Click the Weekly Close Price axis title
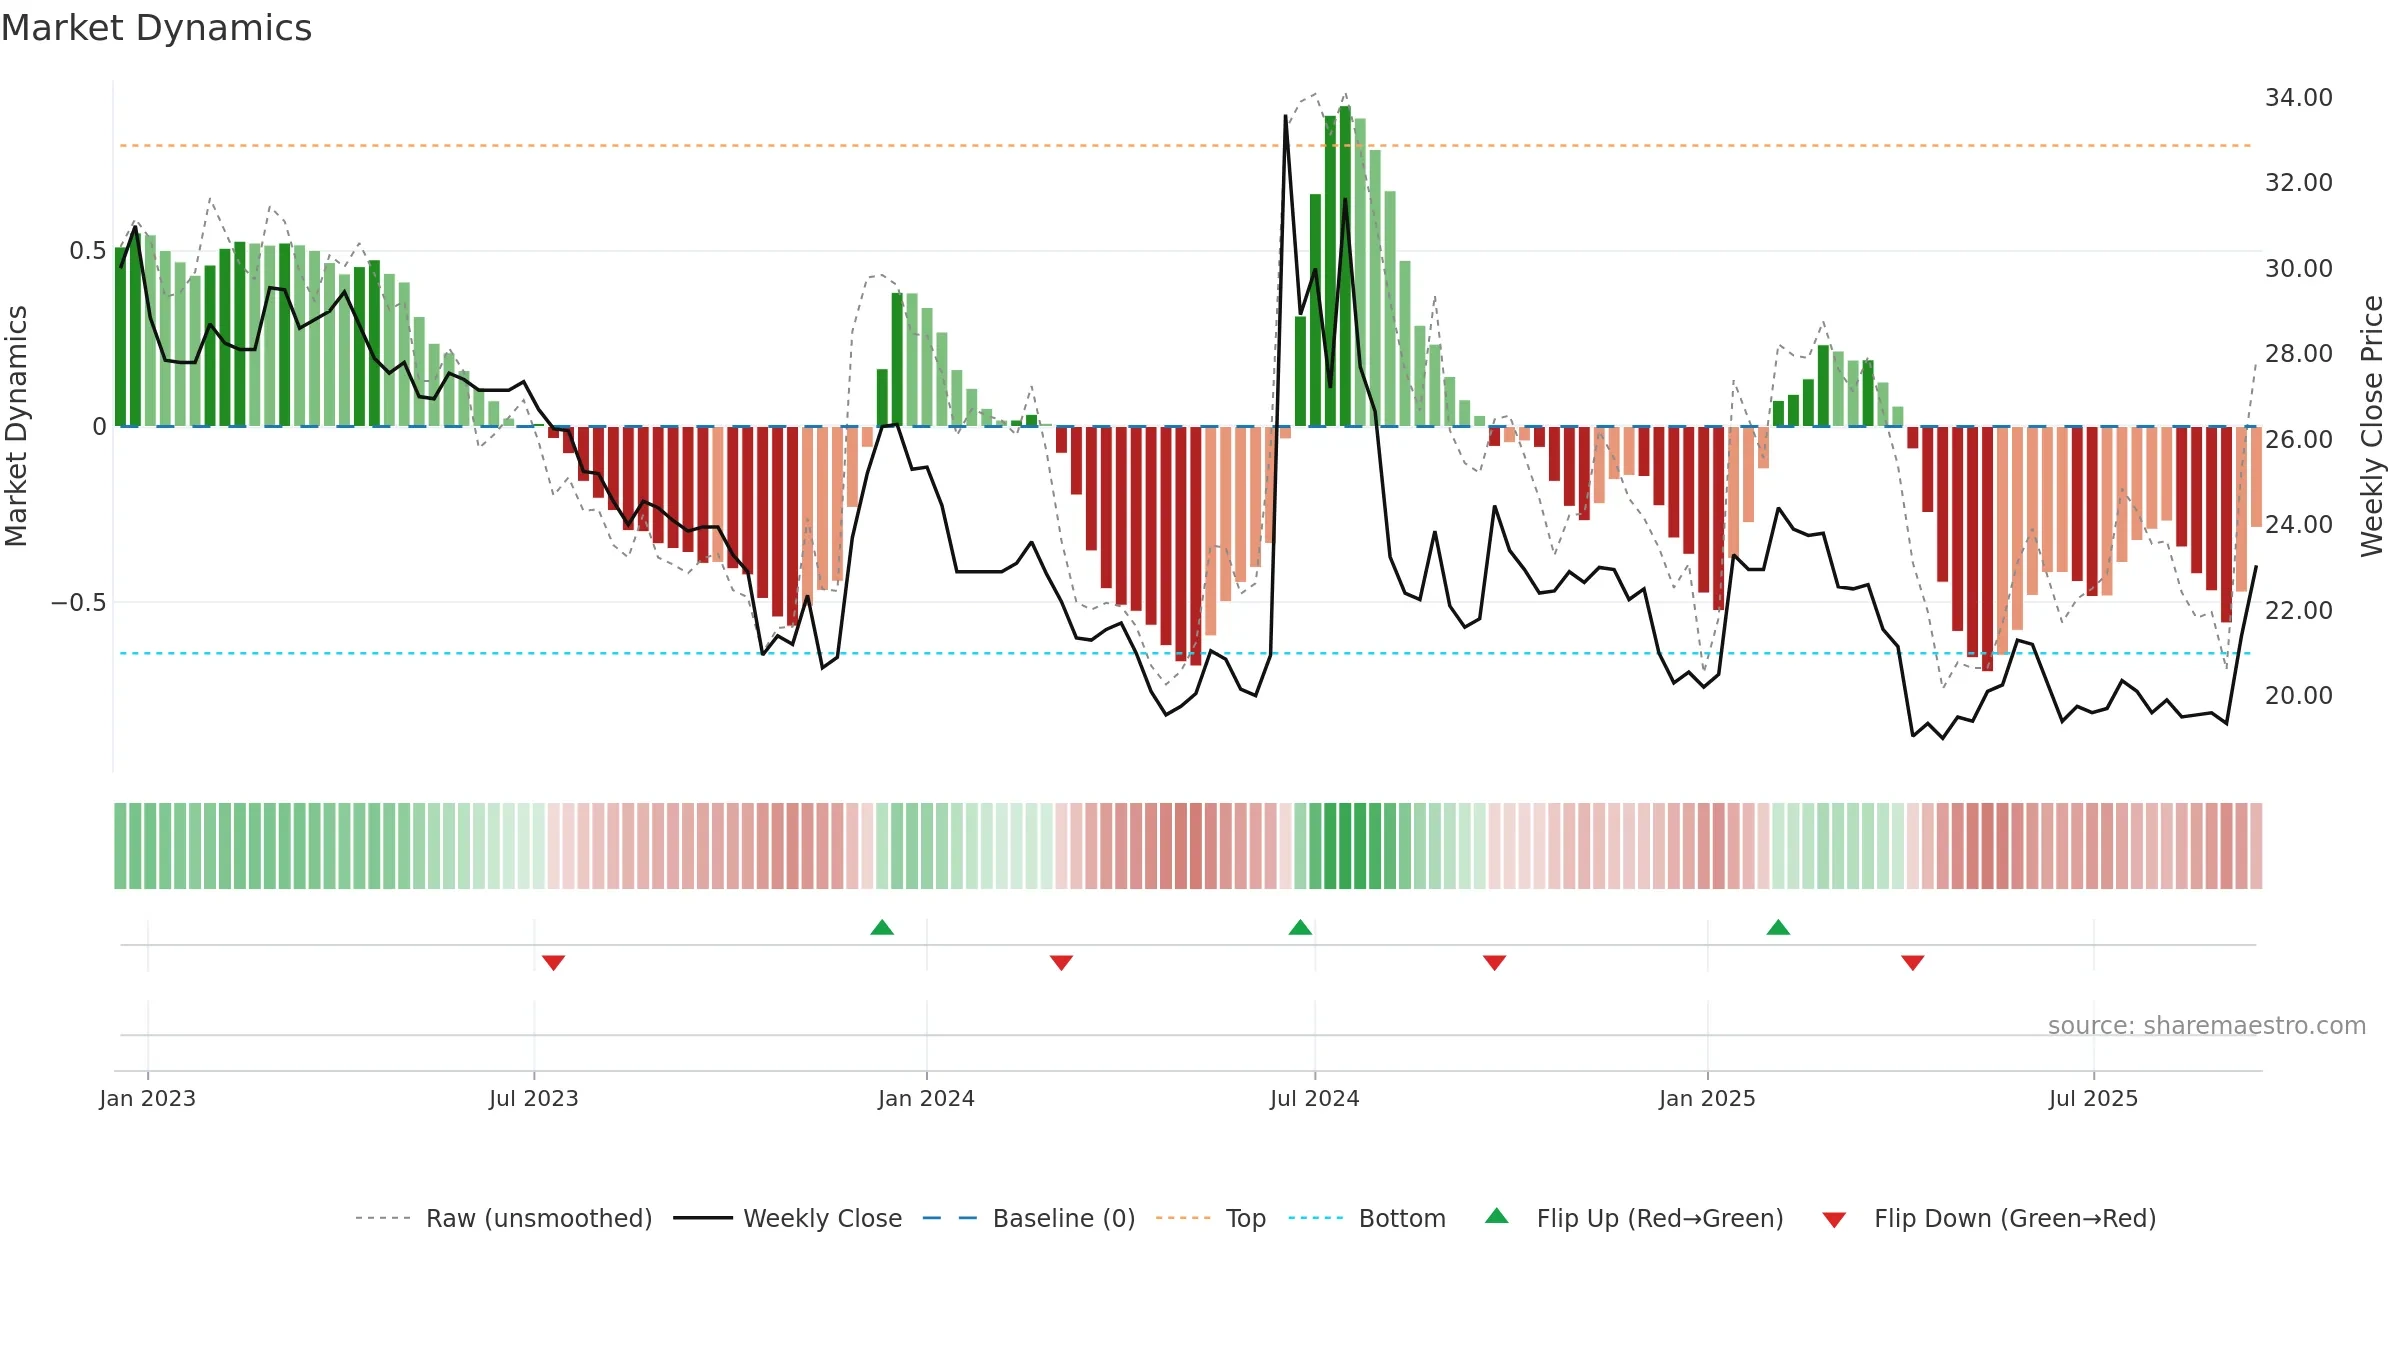The height and width of the screenshot is (1350, 2400). tap(2372, 426)
